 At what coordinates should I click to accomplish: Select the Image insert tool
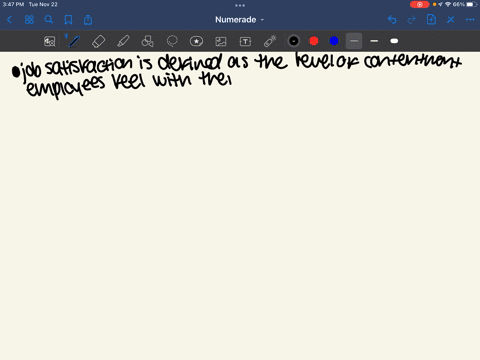(x=221, y=41)
